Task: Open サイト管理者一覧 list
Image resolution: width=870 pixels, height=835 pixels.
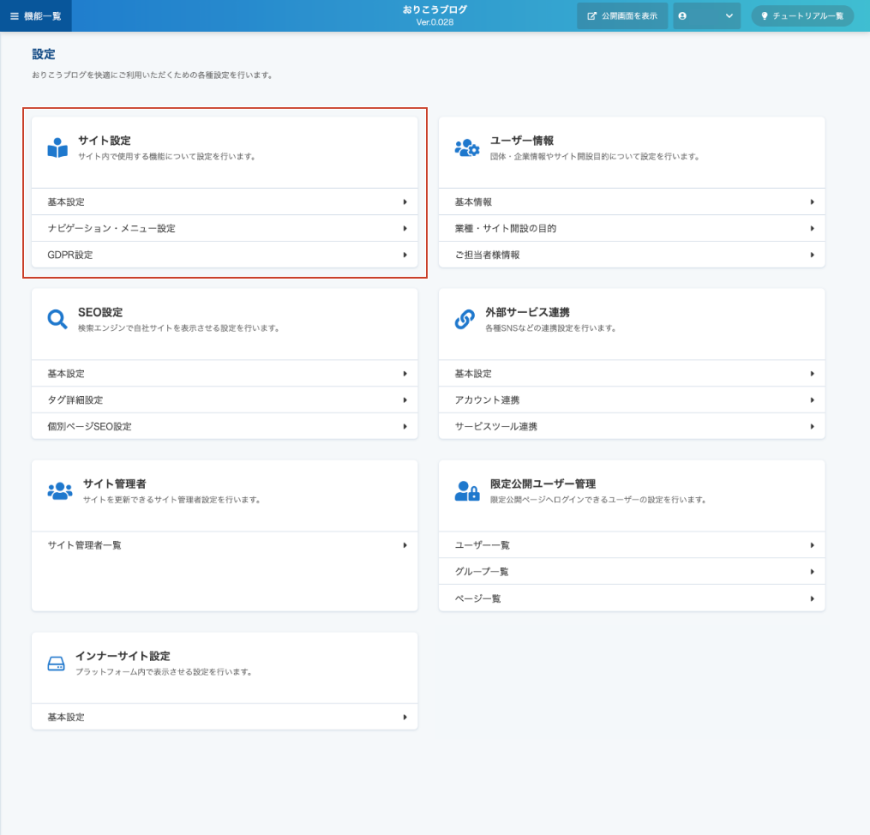Action: coord(224,545)
